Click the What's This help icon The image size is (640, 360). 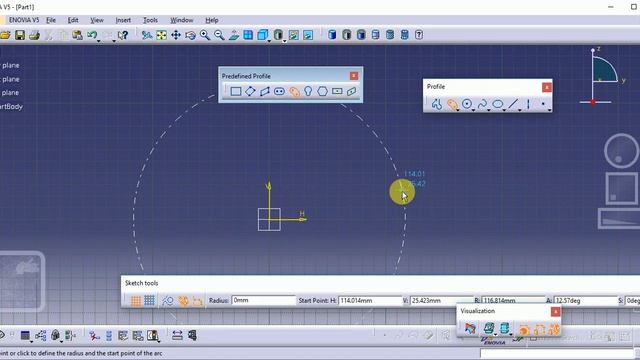point(123,35)
